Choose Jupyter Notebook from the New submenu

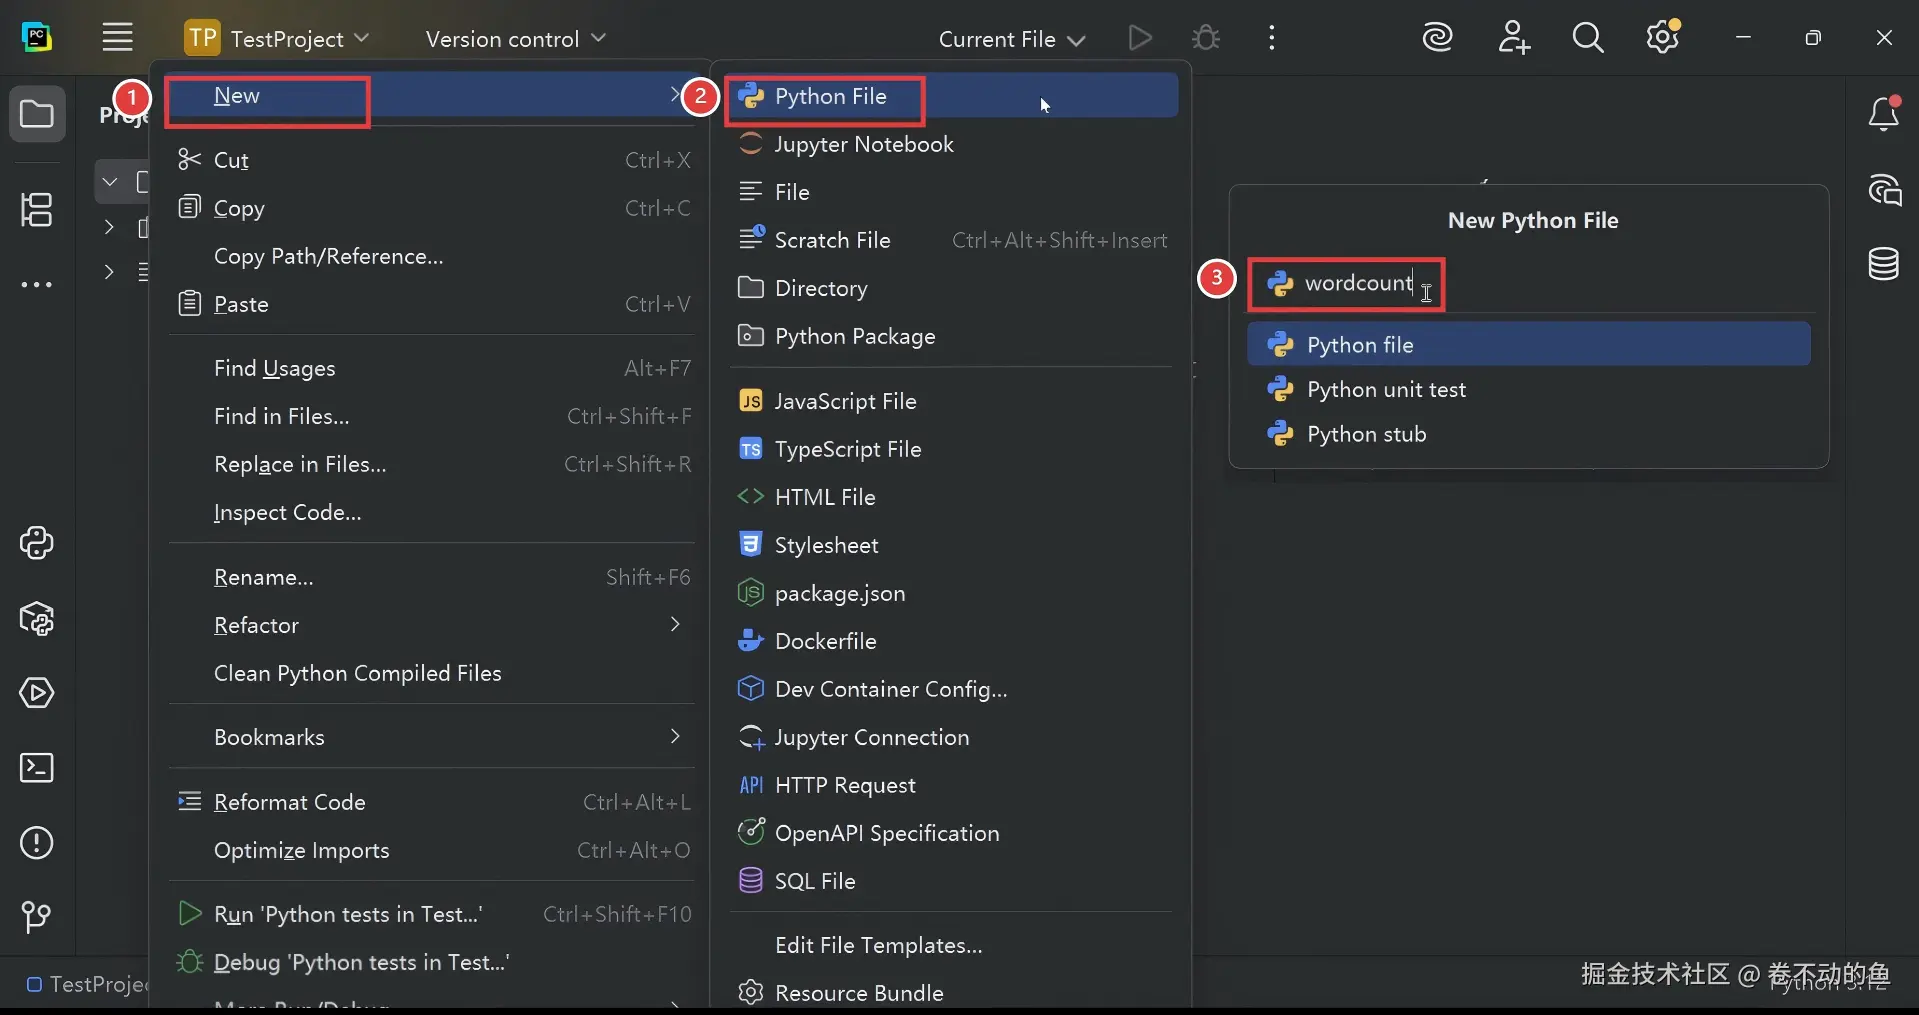tap(864, 144)
